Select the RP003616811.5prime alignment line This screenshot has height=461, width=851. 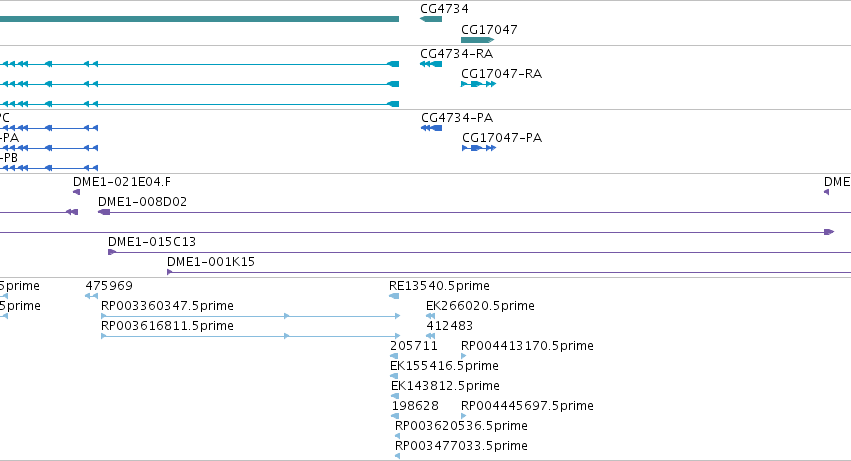[x=251, y=336]
